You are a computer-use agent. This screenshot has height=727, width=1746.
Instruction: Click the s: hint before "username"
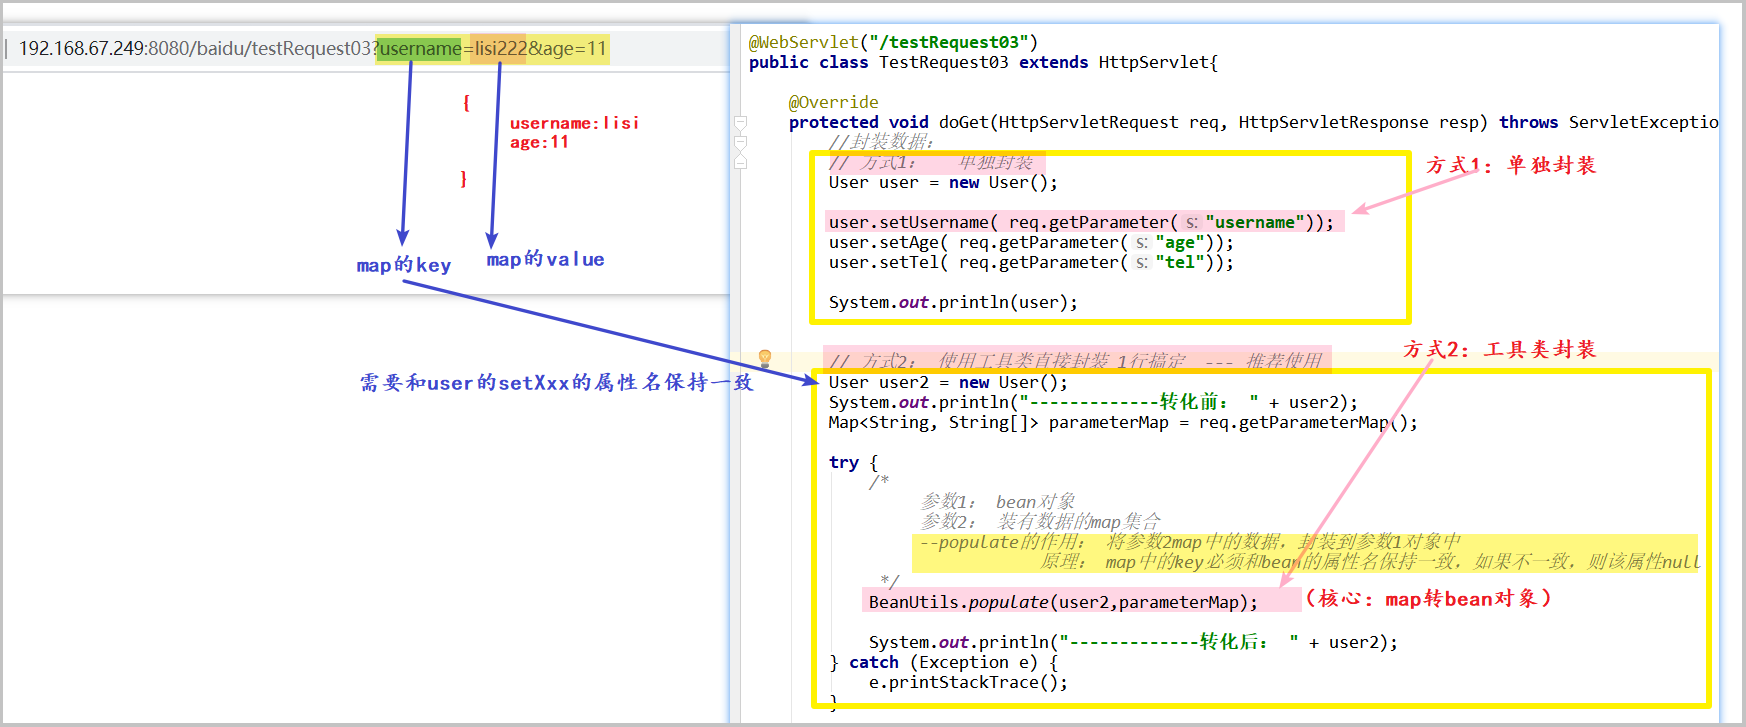pyautogui.click(x=1191, y=222)
